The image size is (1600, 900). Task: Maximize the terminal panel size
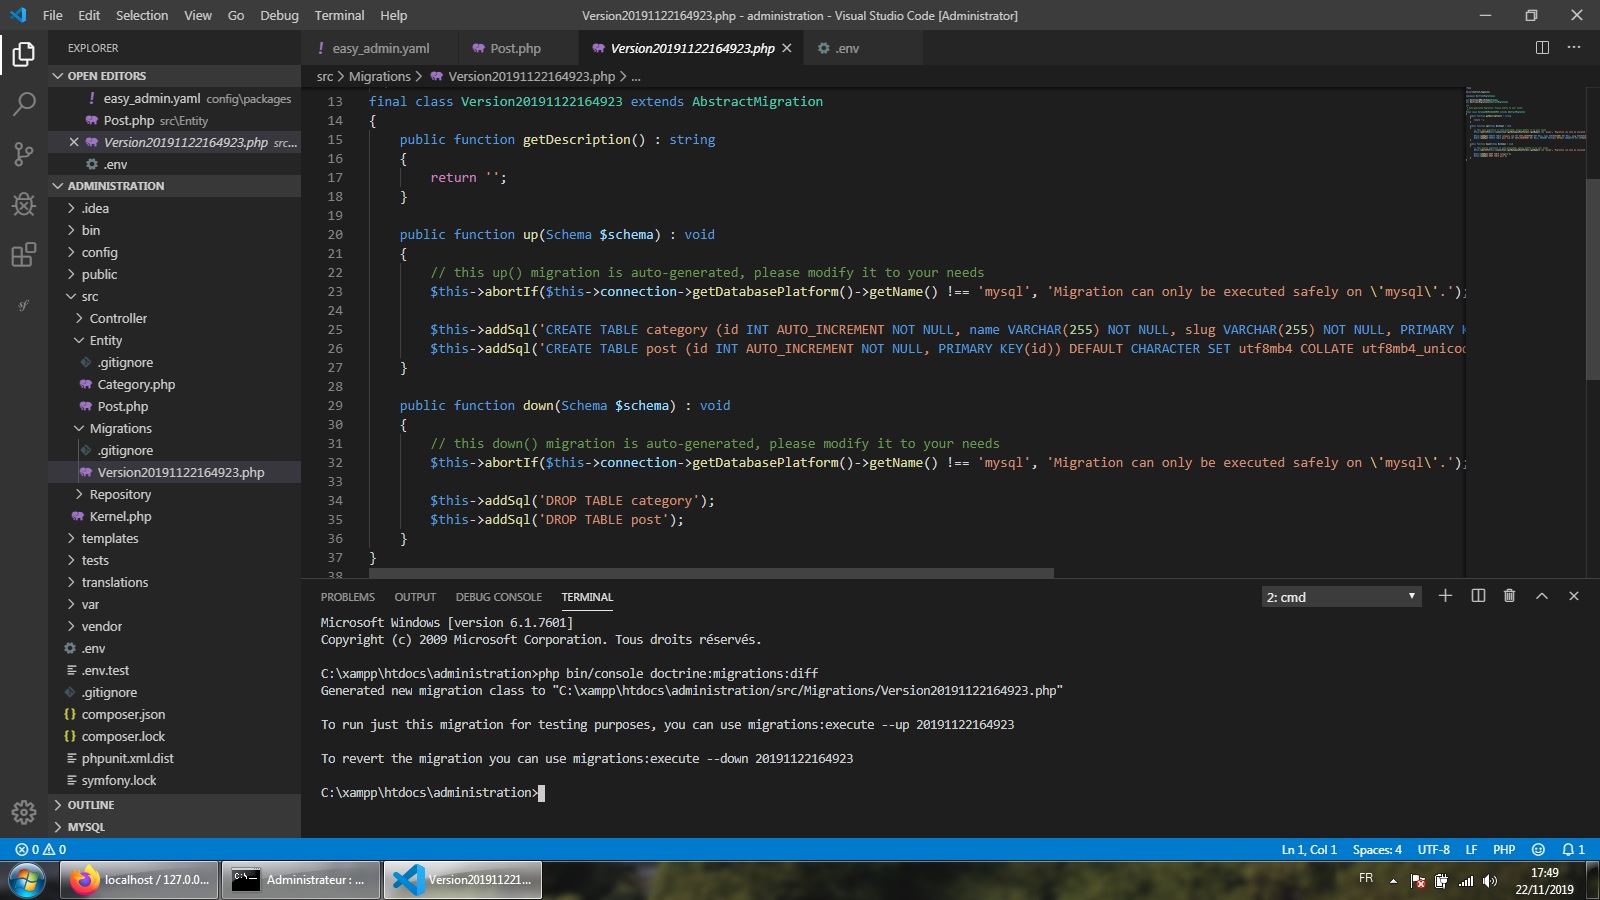tap(1542, 596)
